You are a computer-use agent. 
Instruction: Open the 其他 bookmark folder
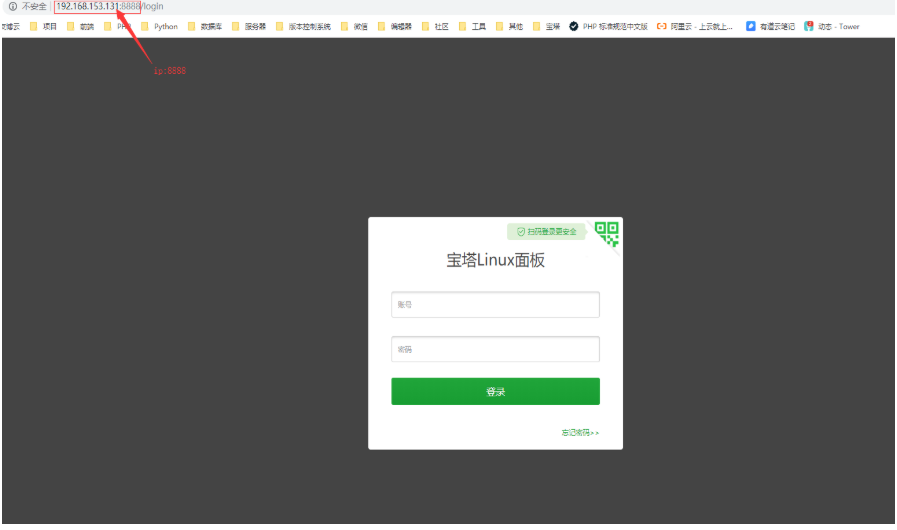tap(510, 26)
